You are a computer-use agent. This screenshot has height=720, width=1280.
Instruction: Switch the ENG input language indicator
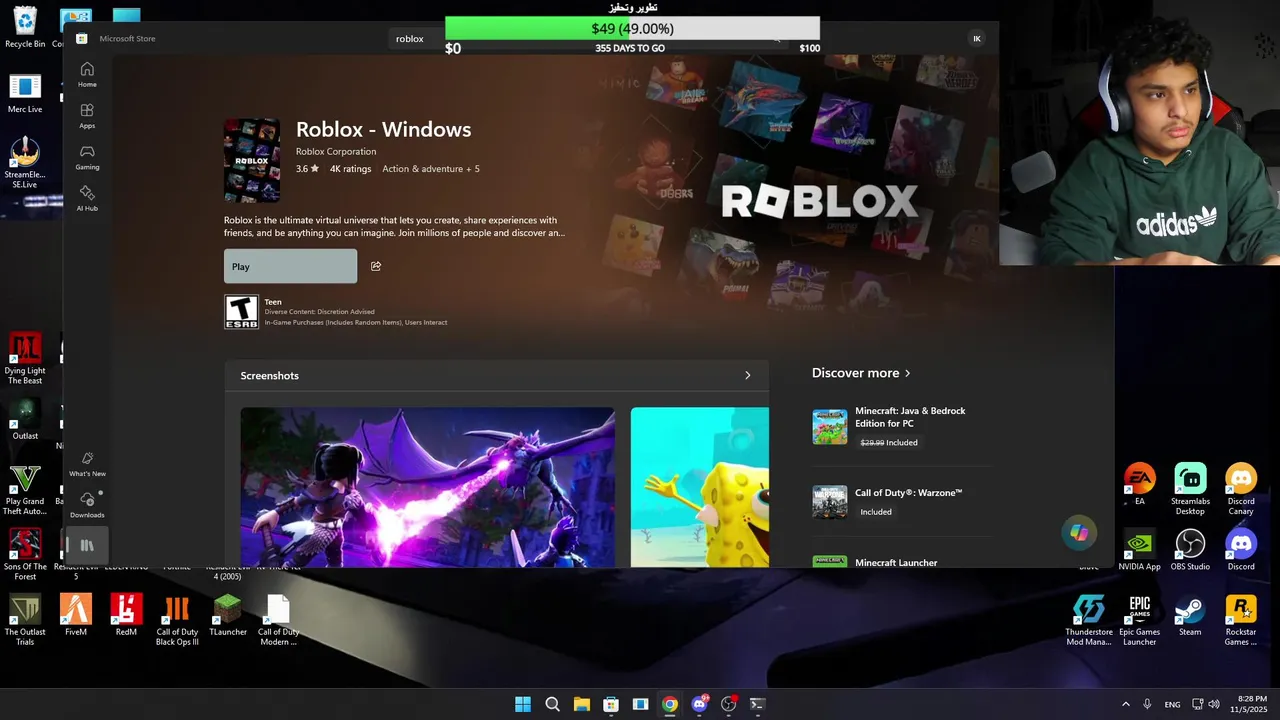pos(1172,704)
